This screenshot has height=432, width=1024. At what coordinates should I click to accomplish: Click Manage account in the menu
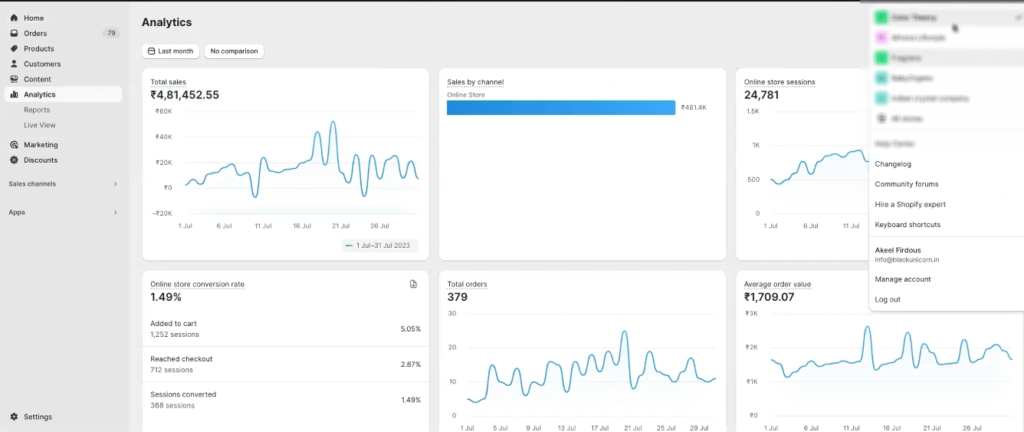pyautogui.click(x=902, y=279)
